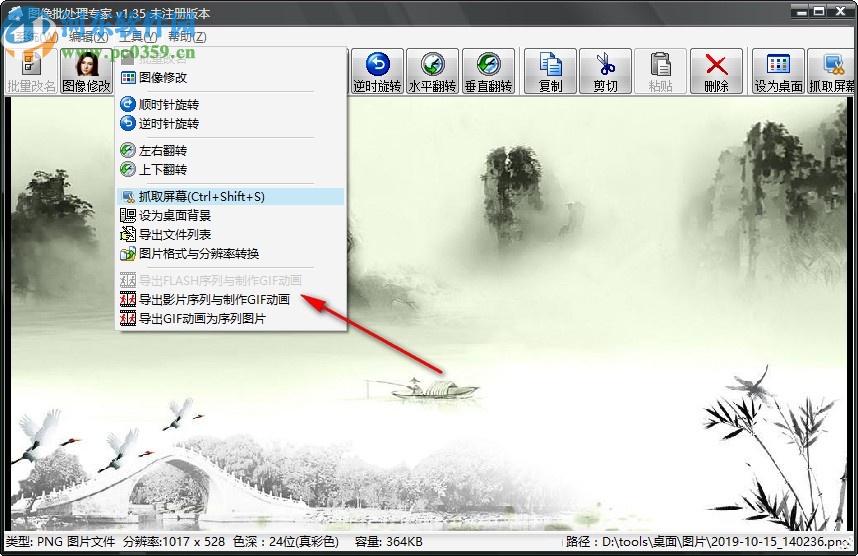The width and height of the screenshot is (858, 556).
Task: Click the status bar file path text
Action: click(x=708, y=542)
